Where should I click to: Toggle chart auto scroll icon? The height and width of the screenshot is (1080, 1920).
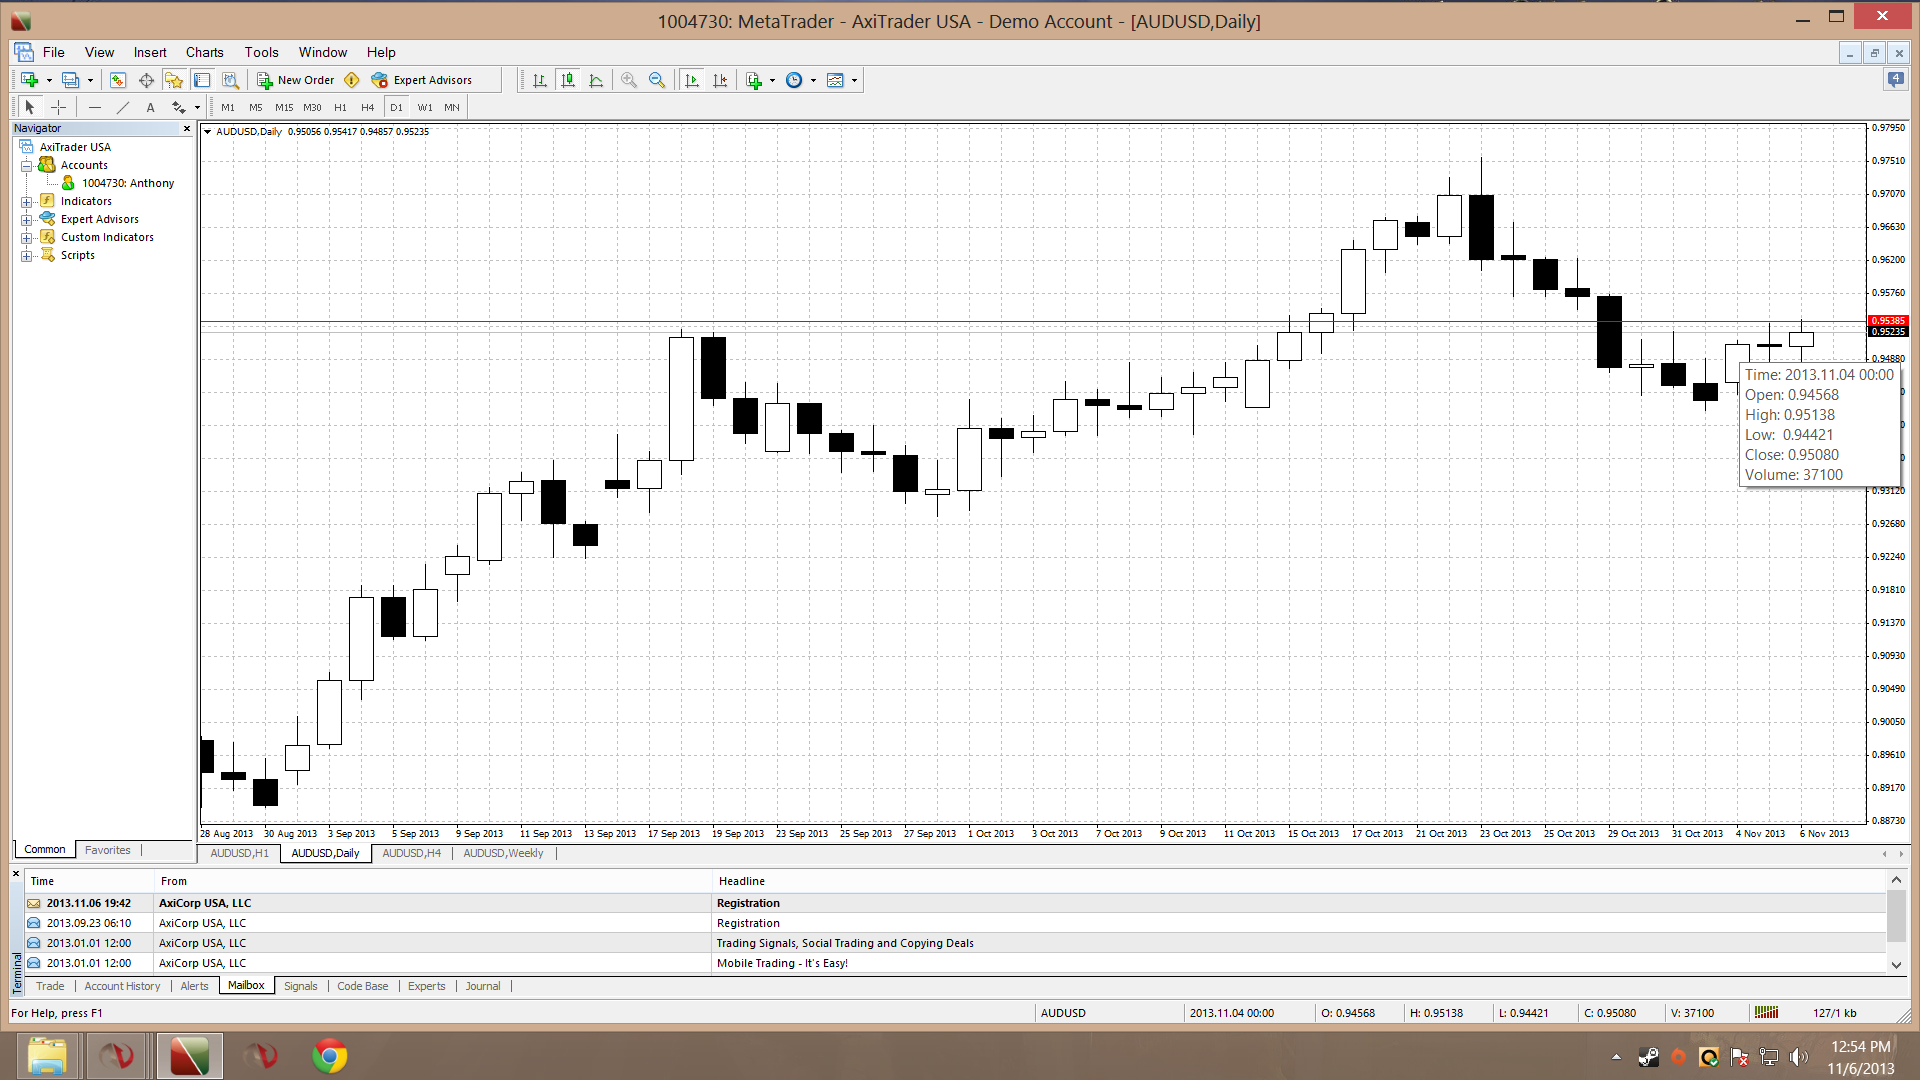(x=692, y=80)
